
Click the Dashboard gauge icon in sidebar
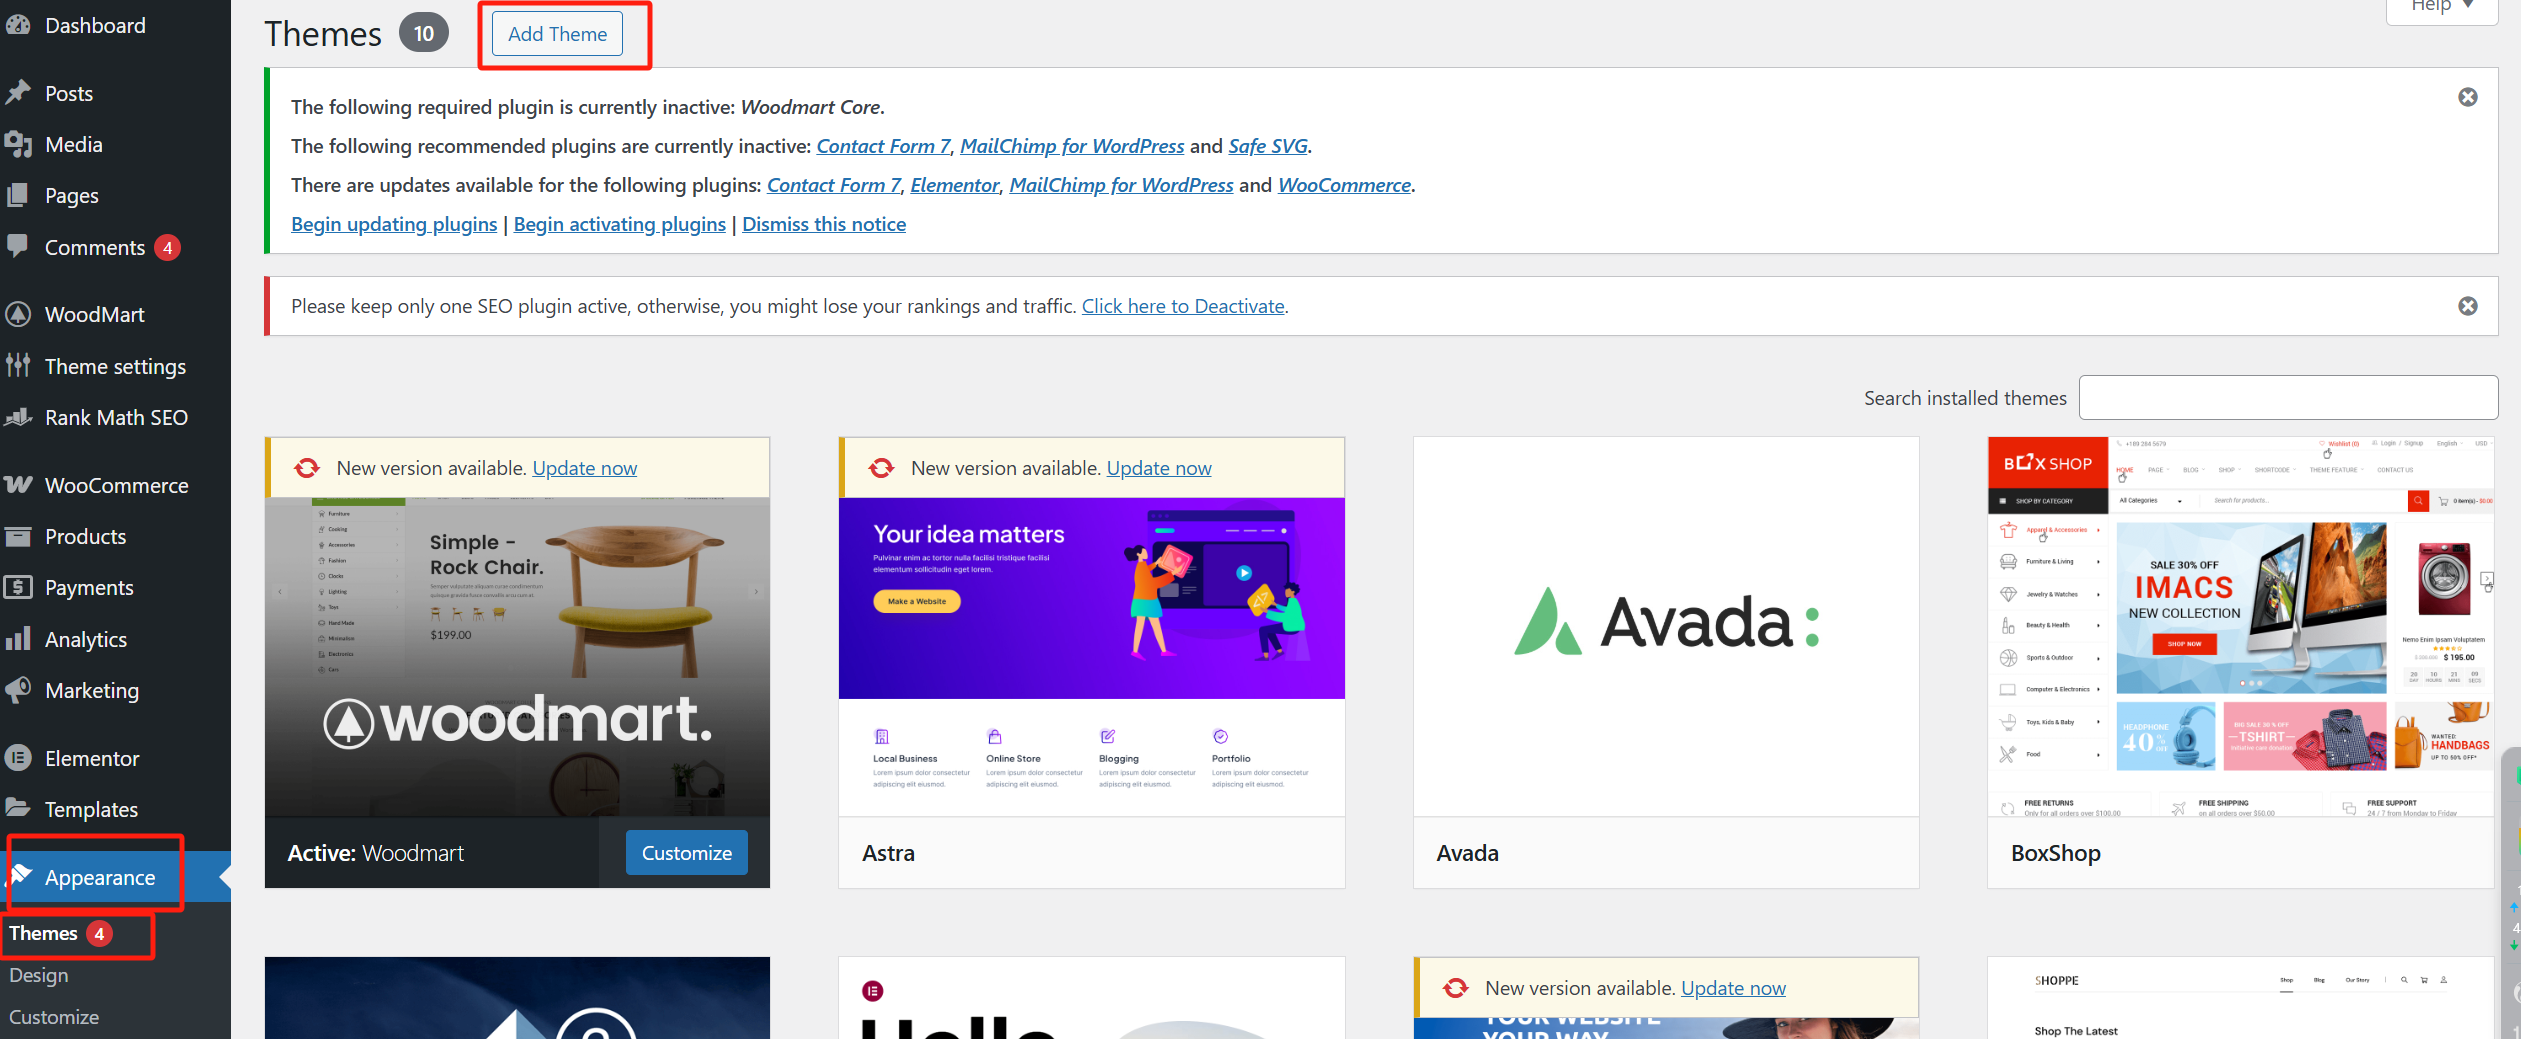18,26
